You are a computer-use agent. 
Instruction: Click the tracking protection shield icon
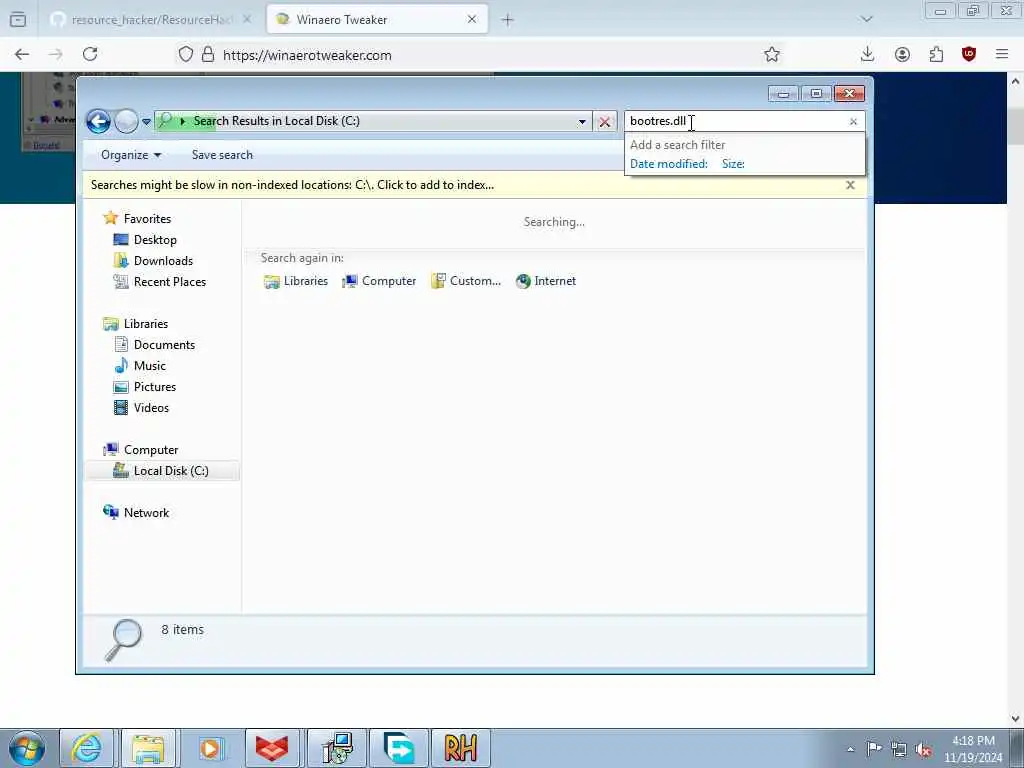186,55
